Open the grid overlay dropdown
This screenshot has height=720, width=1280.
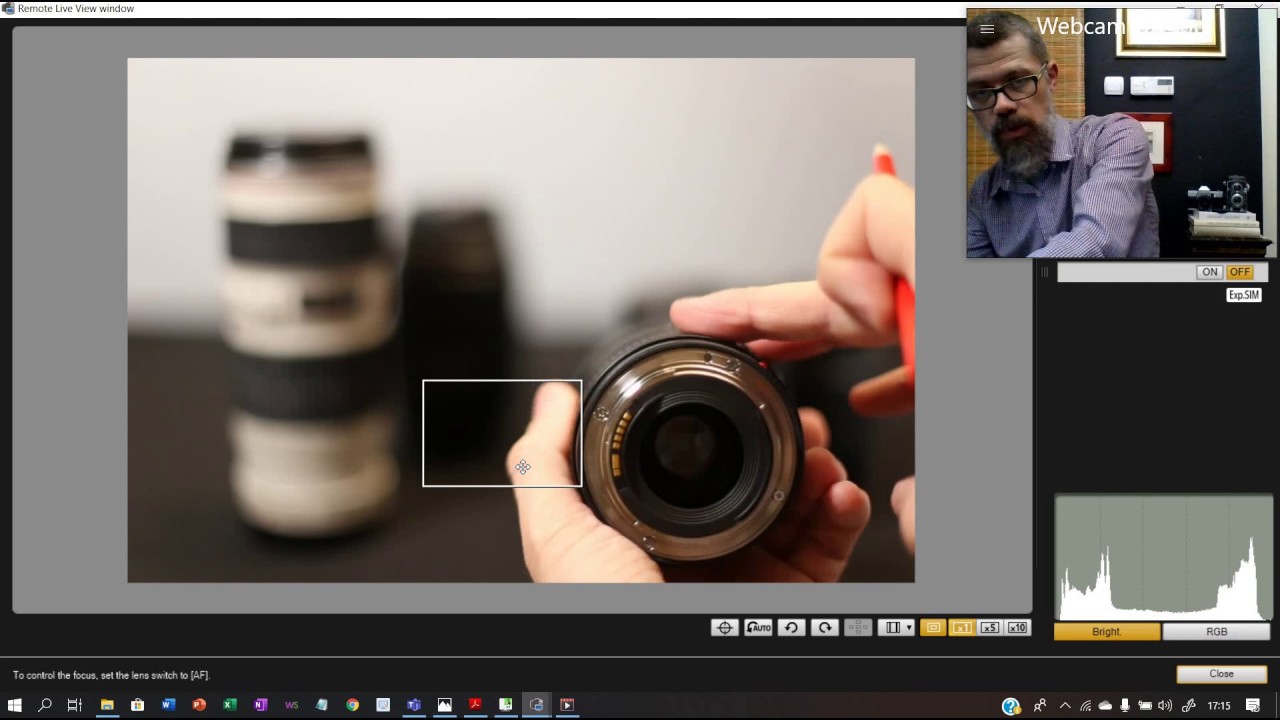click(x=897, y=628)
